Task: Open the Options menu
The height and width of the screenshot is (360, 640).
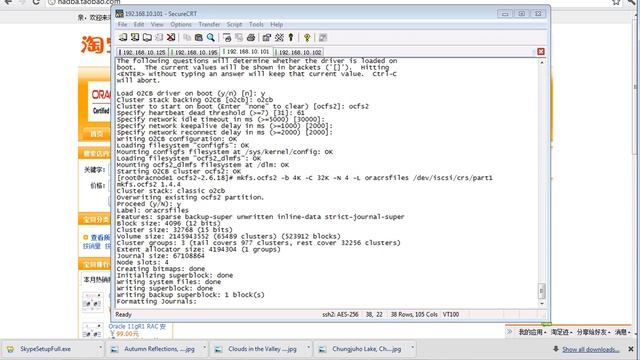Action: 181,24
